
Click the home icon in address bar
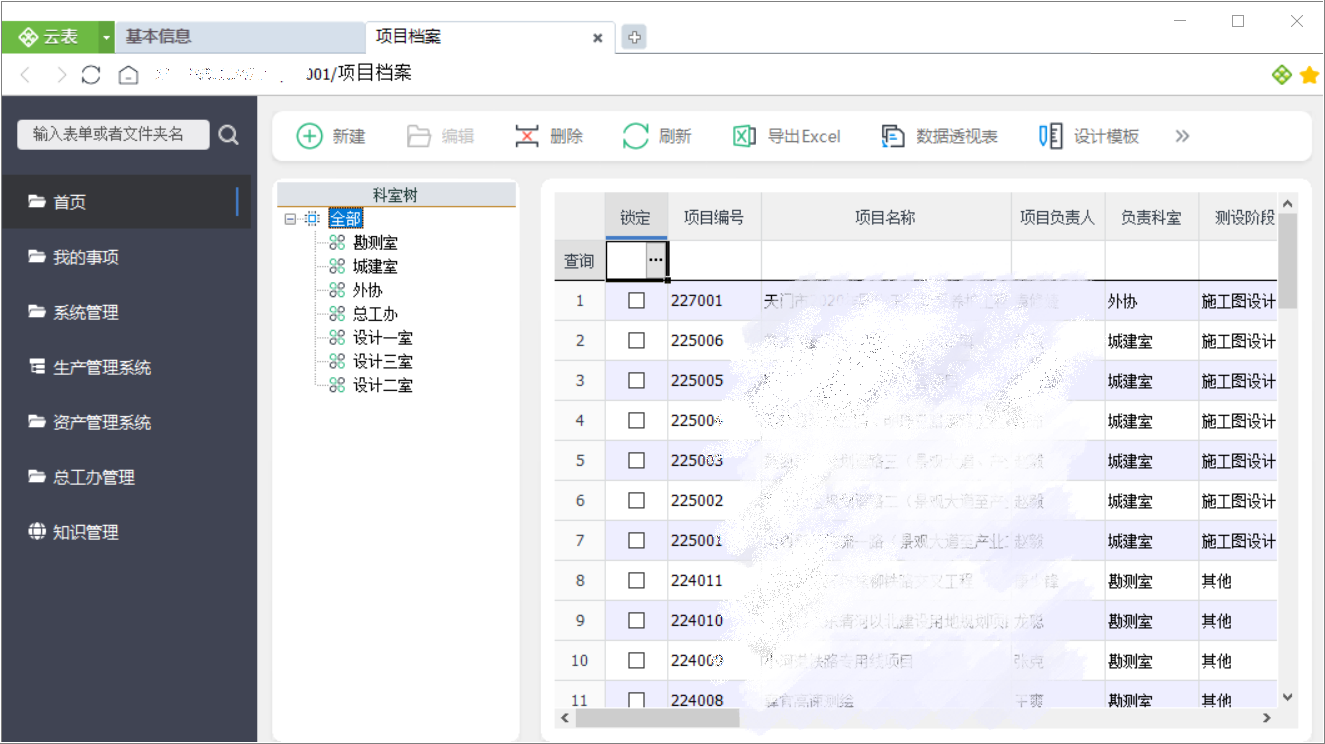coord(128,75)
